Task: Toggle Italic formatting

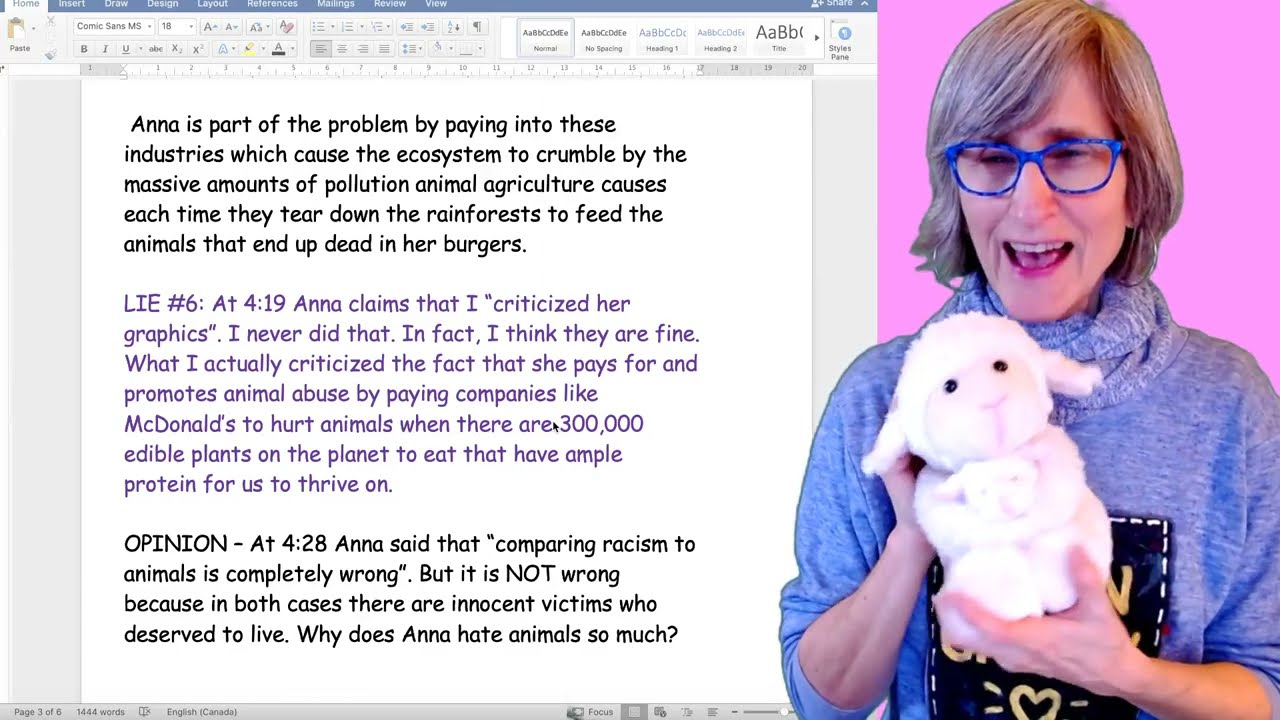Action: (x=104, y=49)
